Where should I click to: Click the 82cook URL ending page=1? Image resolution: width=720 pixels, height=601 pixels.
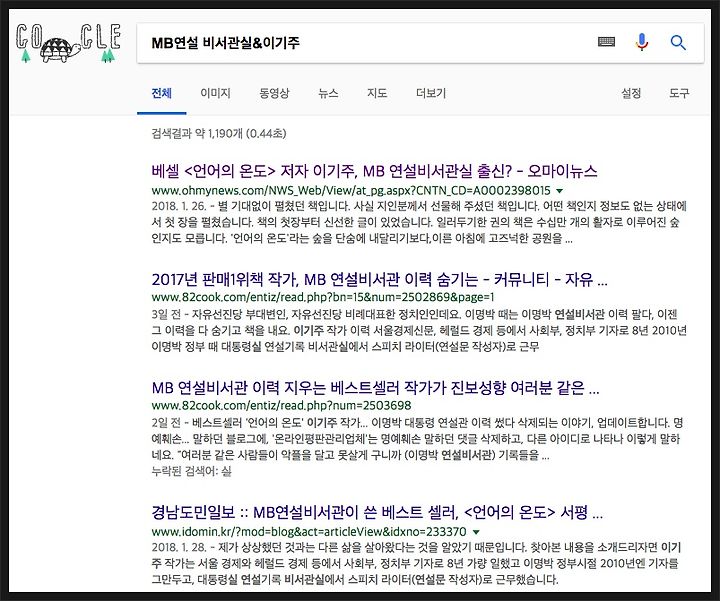[323, 297]
